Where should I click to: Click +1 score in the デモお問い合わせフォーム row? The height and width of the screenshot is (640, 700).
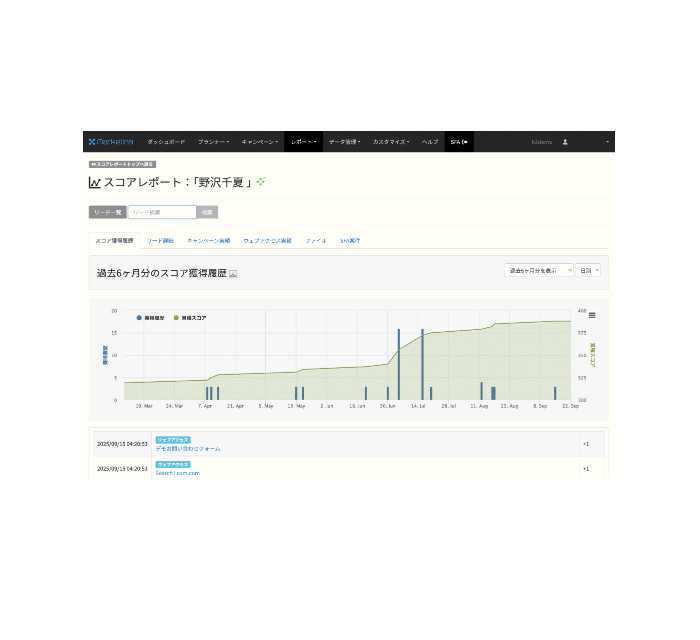586,444
